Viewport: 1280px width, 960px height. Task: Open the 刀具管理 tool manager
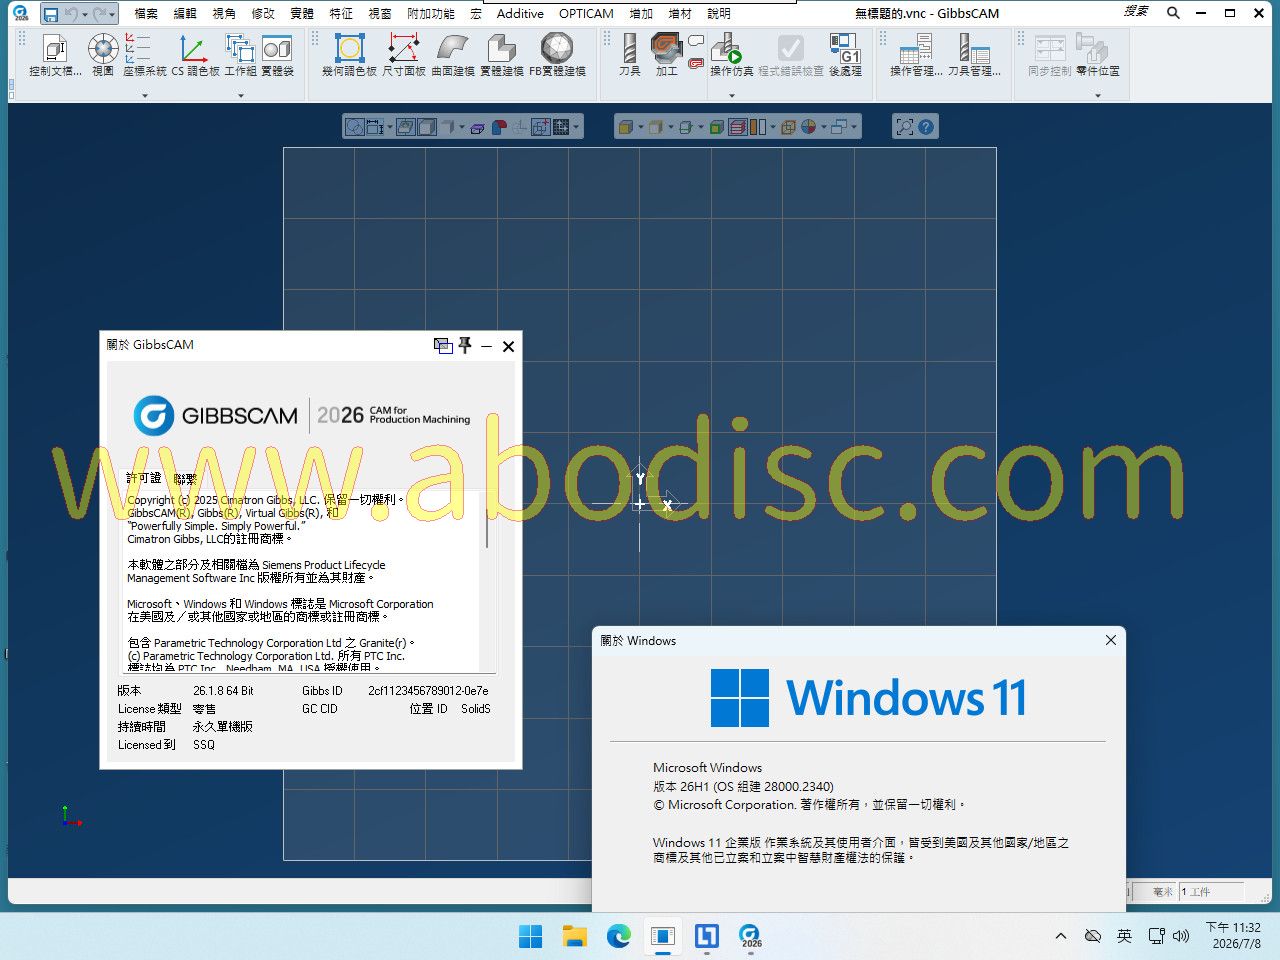974,55
